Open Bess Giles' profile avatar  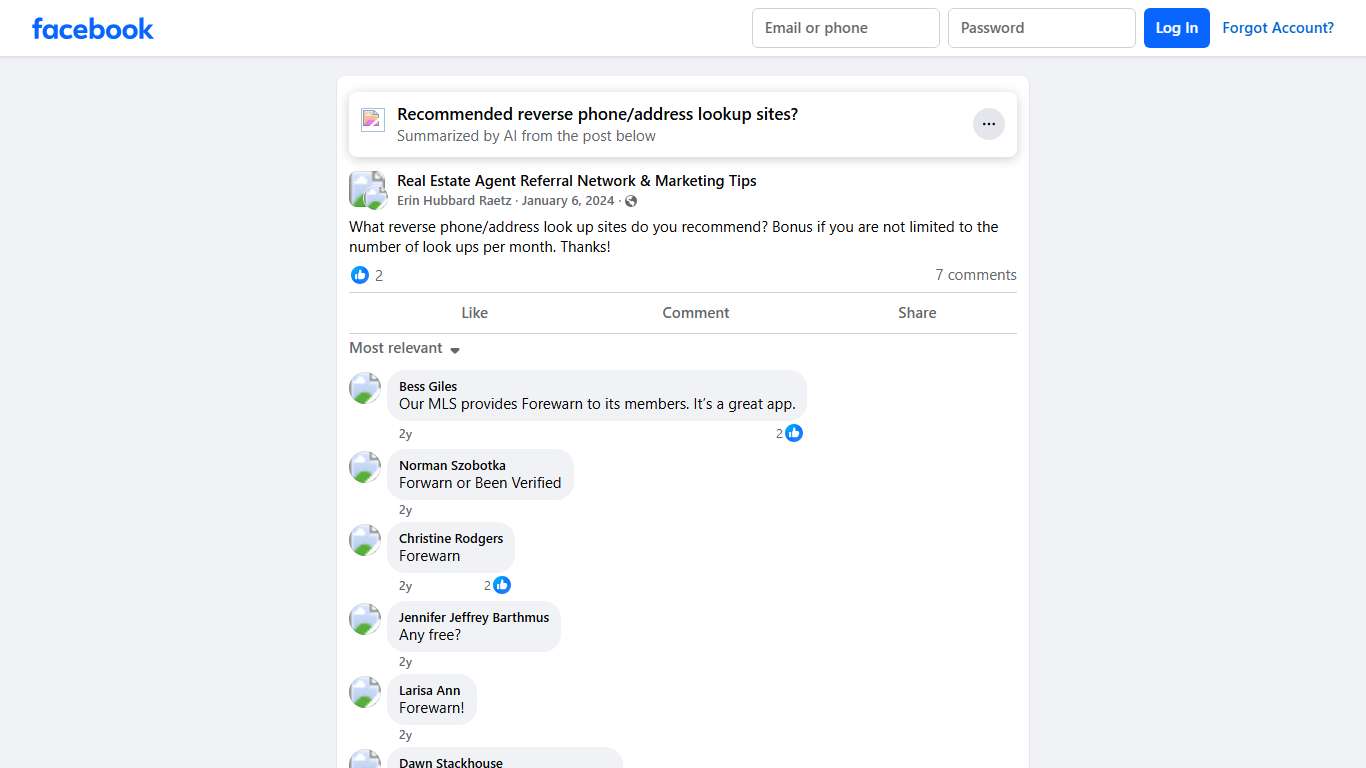365,388
